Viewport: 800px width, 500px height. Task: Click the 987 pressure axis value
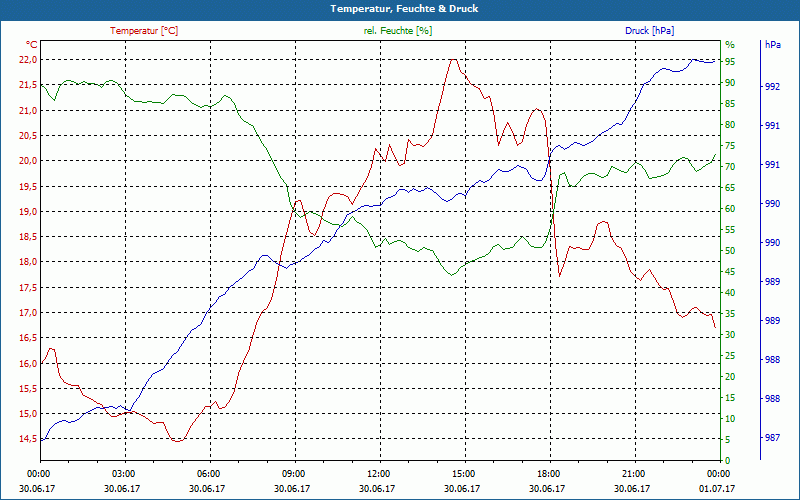[x=772, y=438]
